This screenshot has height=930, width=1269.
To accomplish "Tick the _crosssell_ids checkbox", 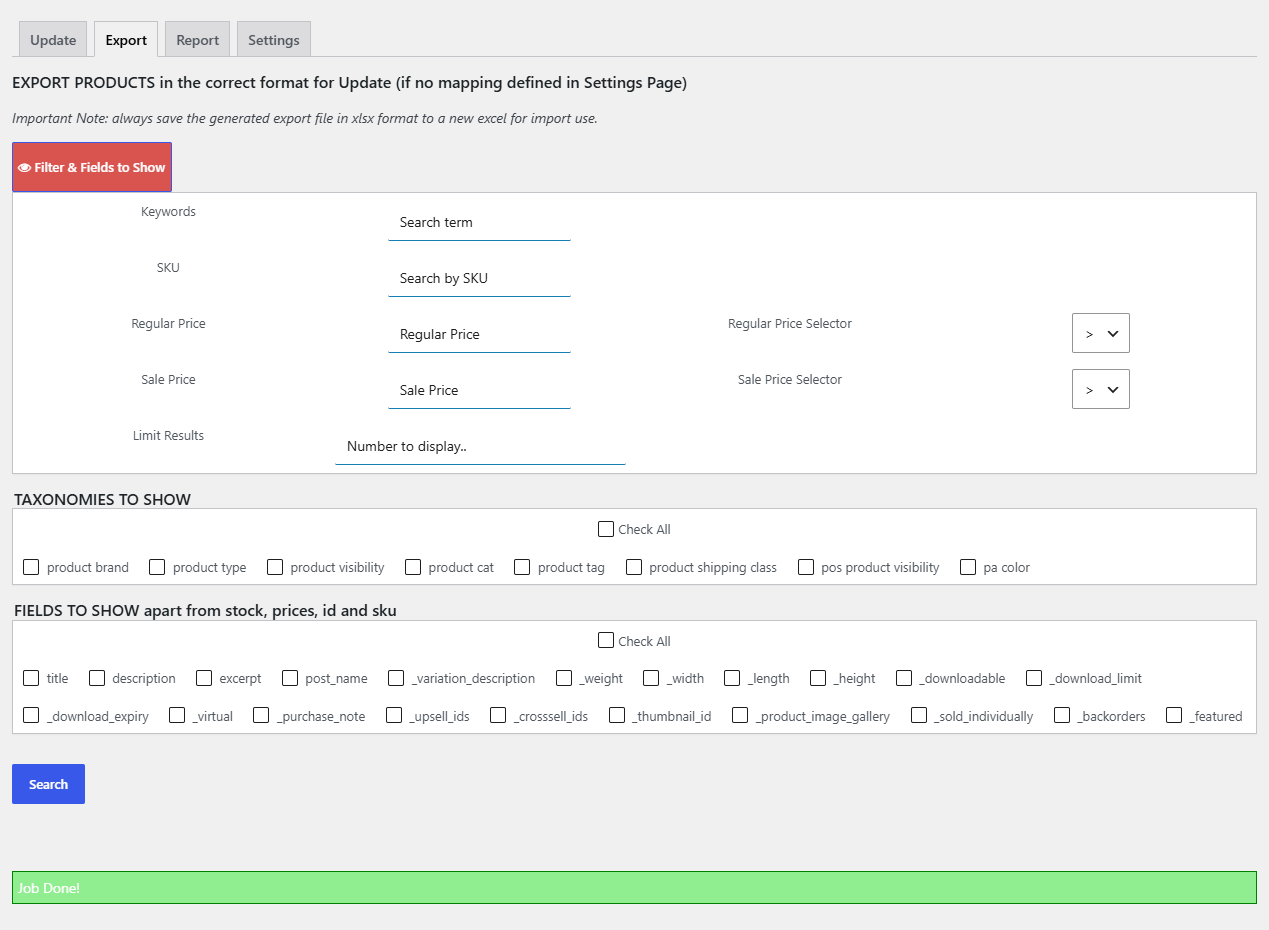I will (498, 715).
